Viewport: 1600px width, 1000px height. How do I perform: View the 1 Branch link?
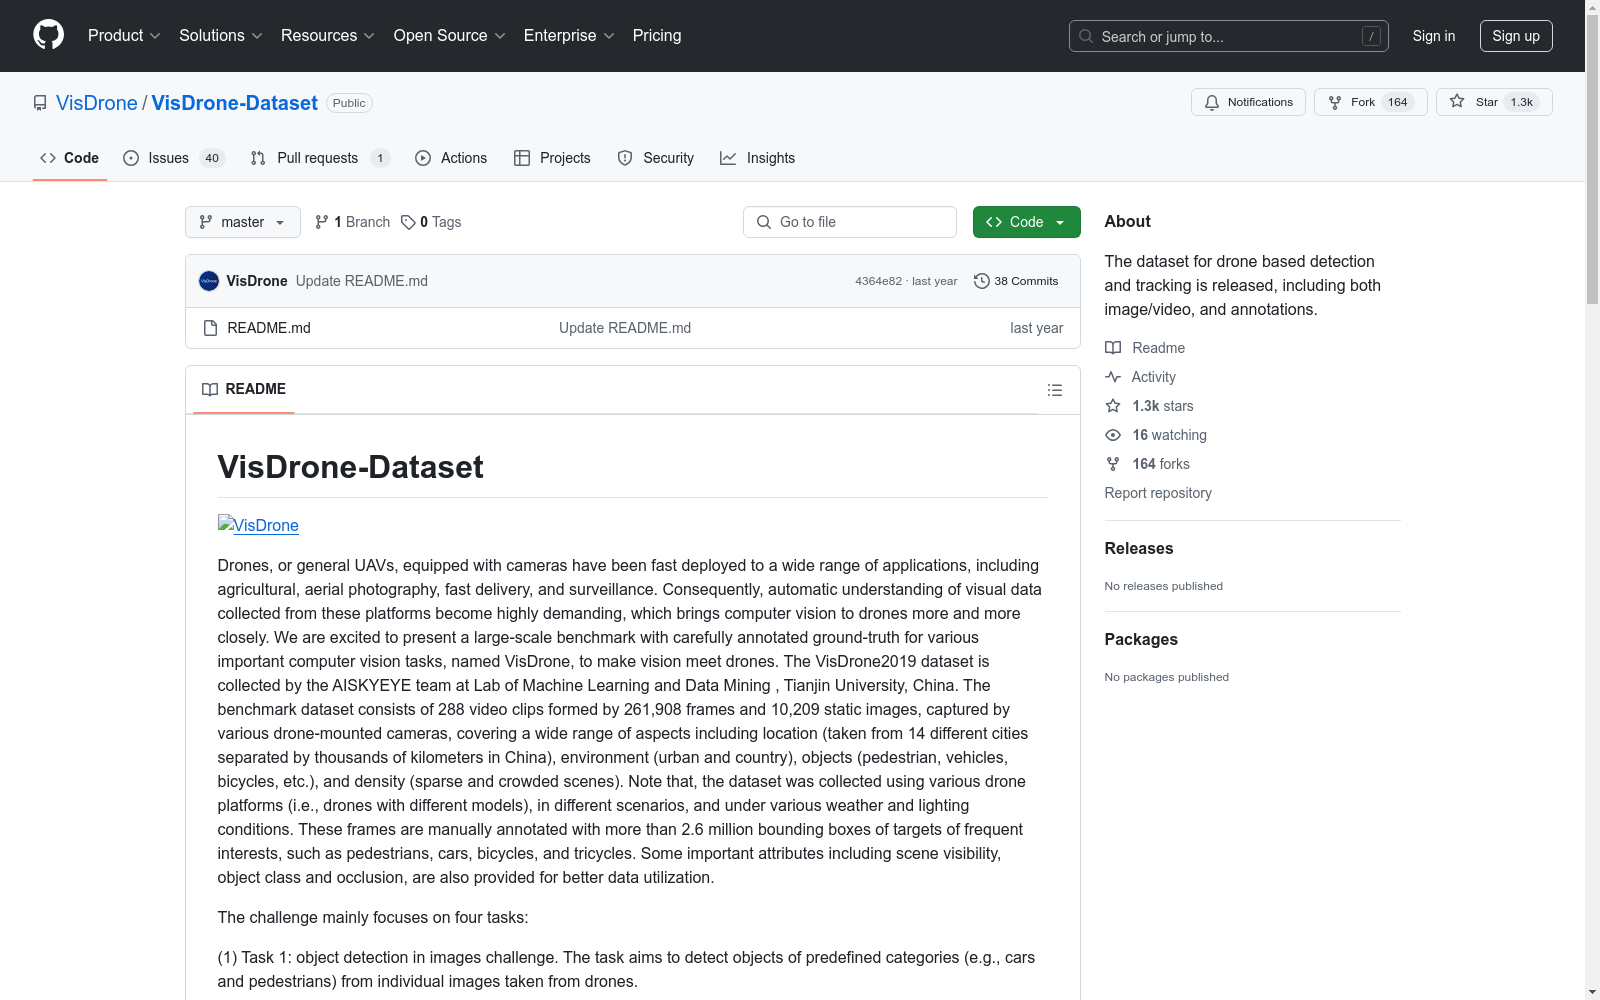pos(352,222)
